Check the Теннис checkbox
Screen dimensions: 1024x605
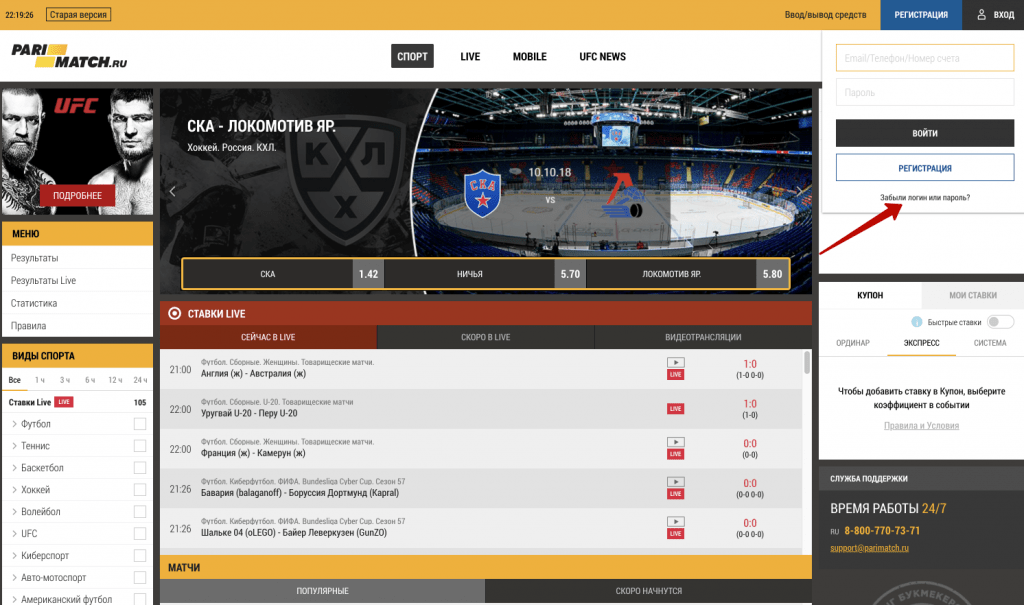[140, 446]
